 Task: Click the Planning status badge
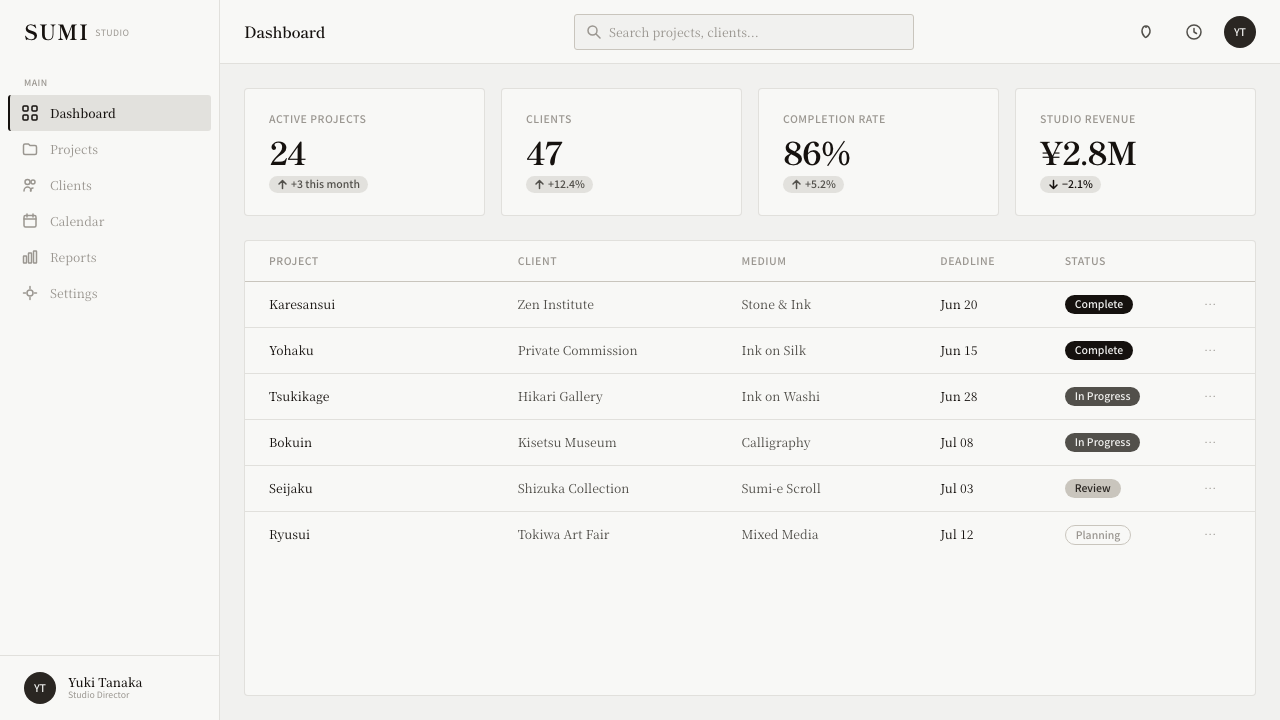(x=1098, y=535)
